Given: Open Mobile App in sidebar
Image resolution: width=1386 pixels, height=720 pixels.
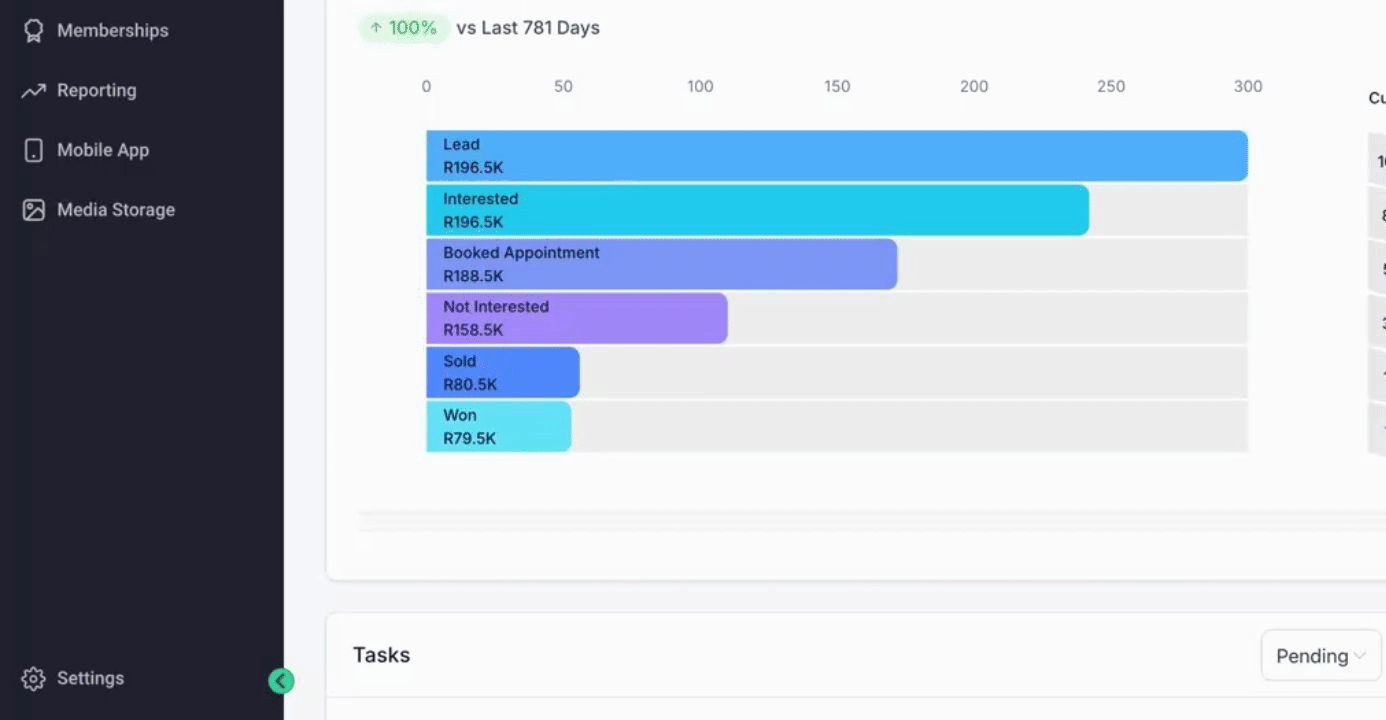Looking at the screenshot, I should 102,151.
